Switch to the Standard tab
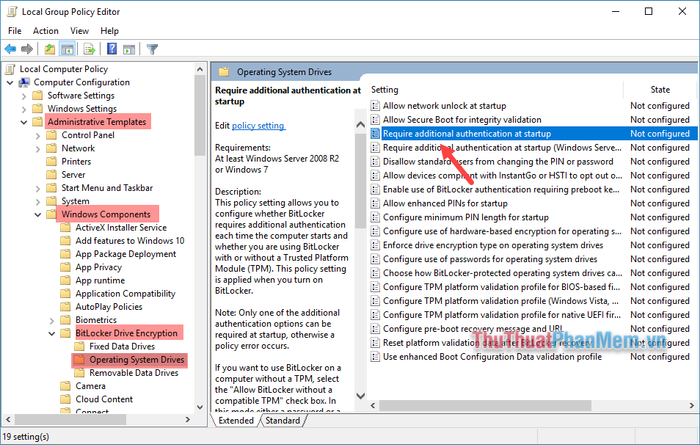 (283, 420)
